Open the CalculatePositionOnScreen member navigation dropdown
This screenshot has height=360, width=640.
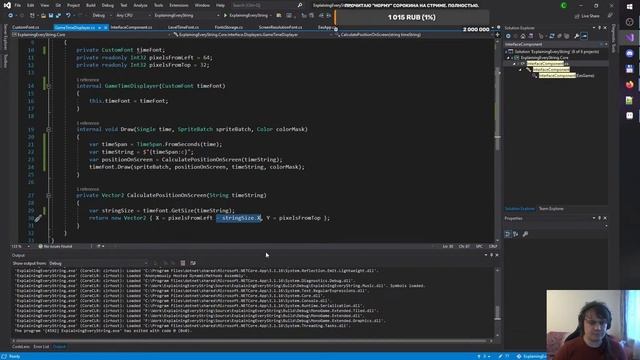point(415,35)
